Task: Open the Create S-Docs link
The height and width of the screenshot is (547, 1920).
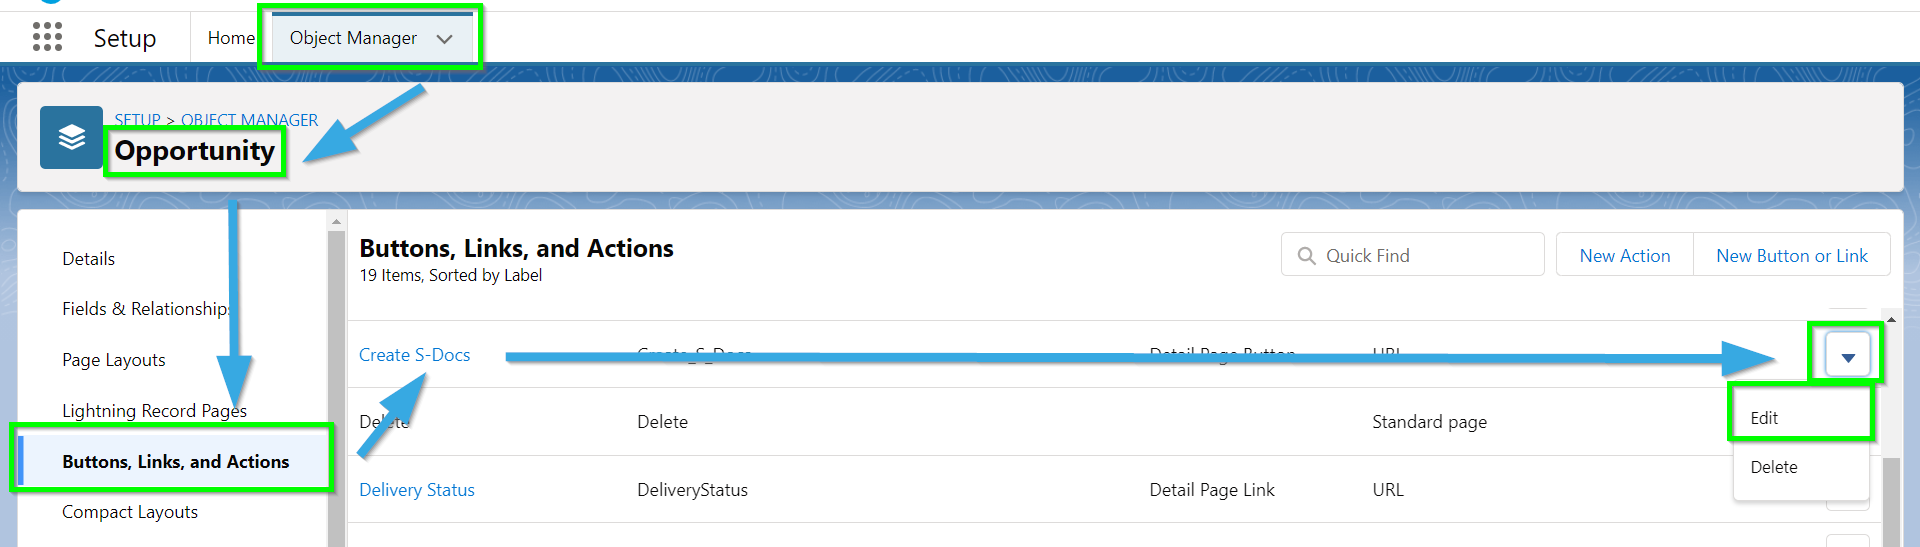Action: click(x=414, y=355)
